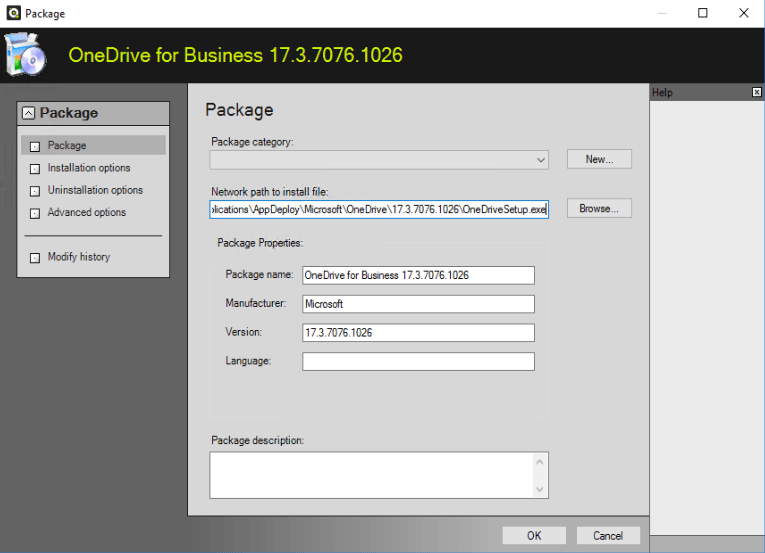Click New... category button

pos(599,159)
